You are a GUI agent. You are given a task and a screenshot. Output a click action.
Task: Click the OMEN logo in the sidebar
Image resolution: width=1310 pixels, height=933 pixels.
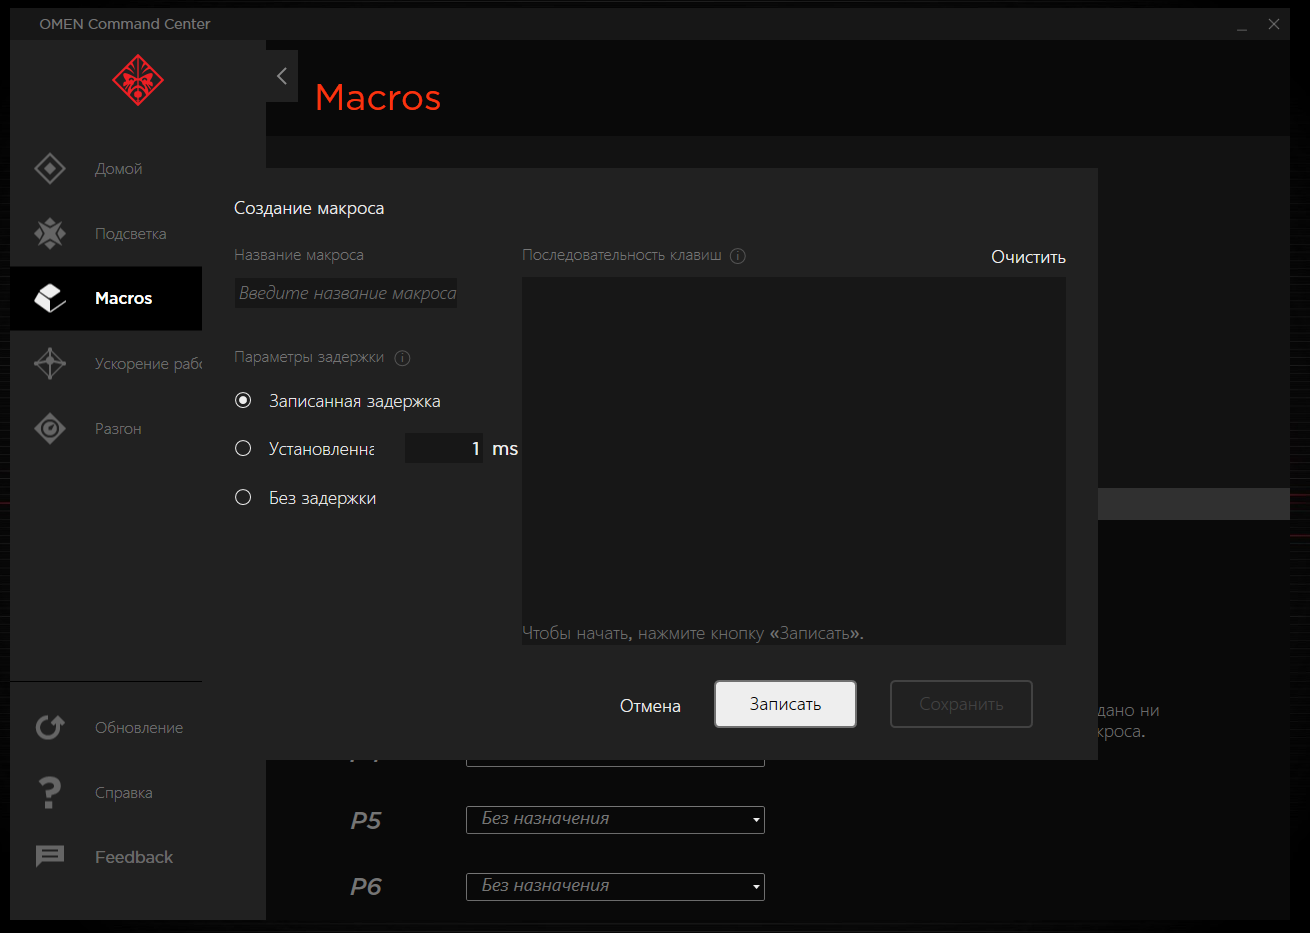point(138,80)
